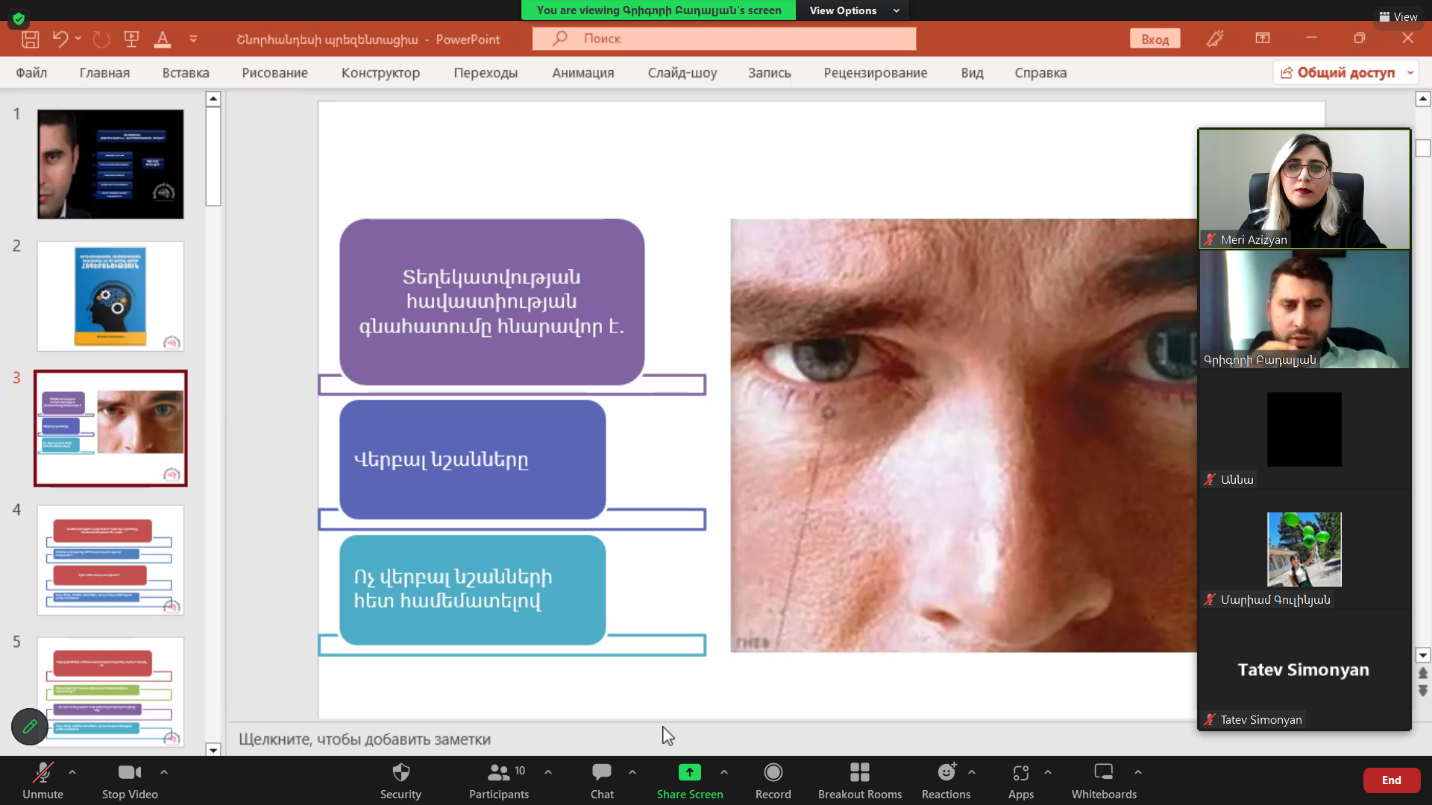
Task: Open the Вставка ribbon tab
Action: tap(186, 73)
